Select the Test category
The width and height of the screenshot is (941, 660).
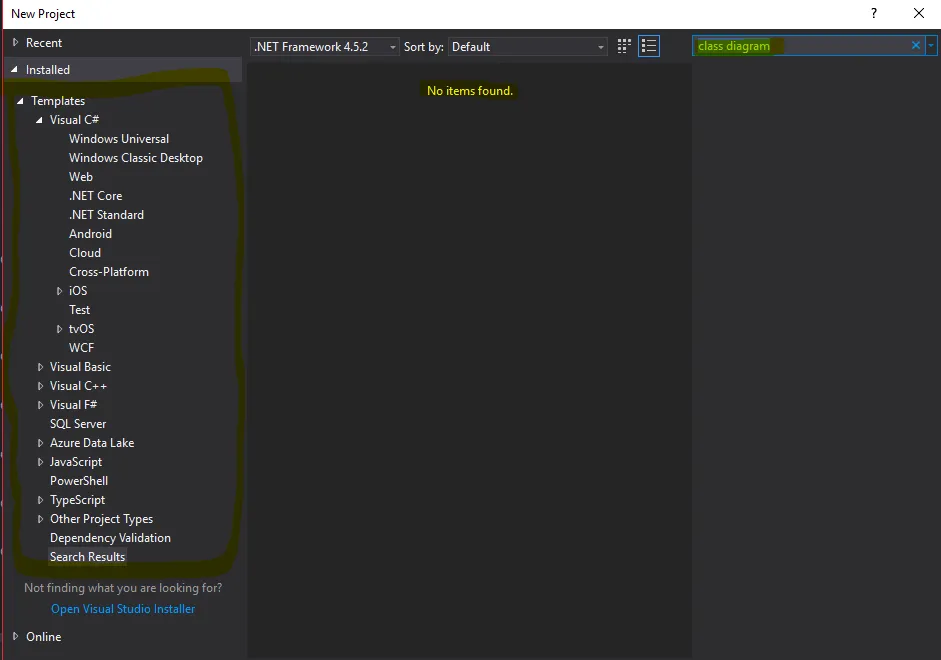[x=79, y=310]
